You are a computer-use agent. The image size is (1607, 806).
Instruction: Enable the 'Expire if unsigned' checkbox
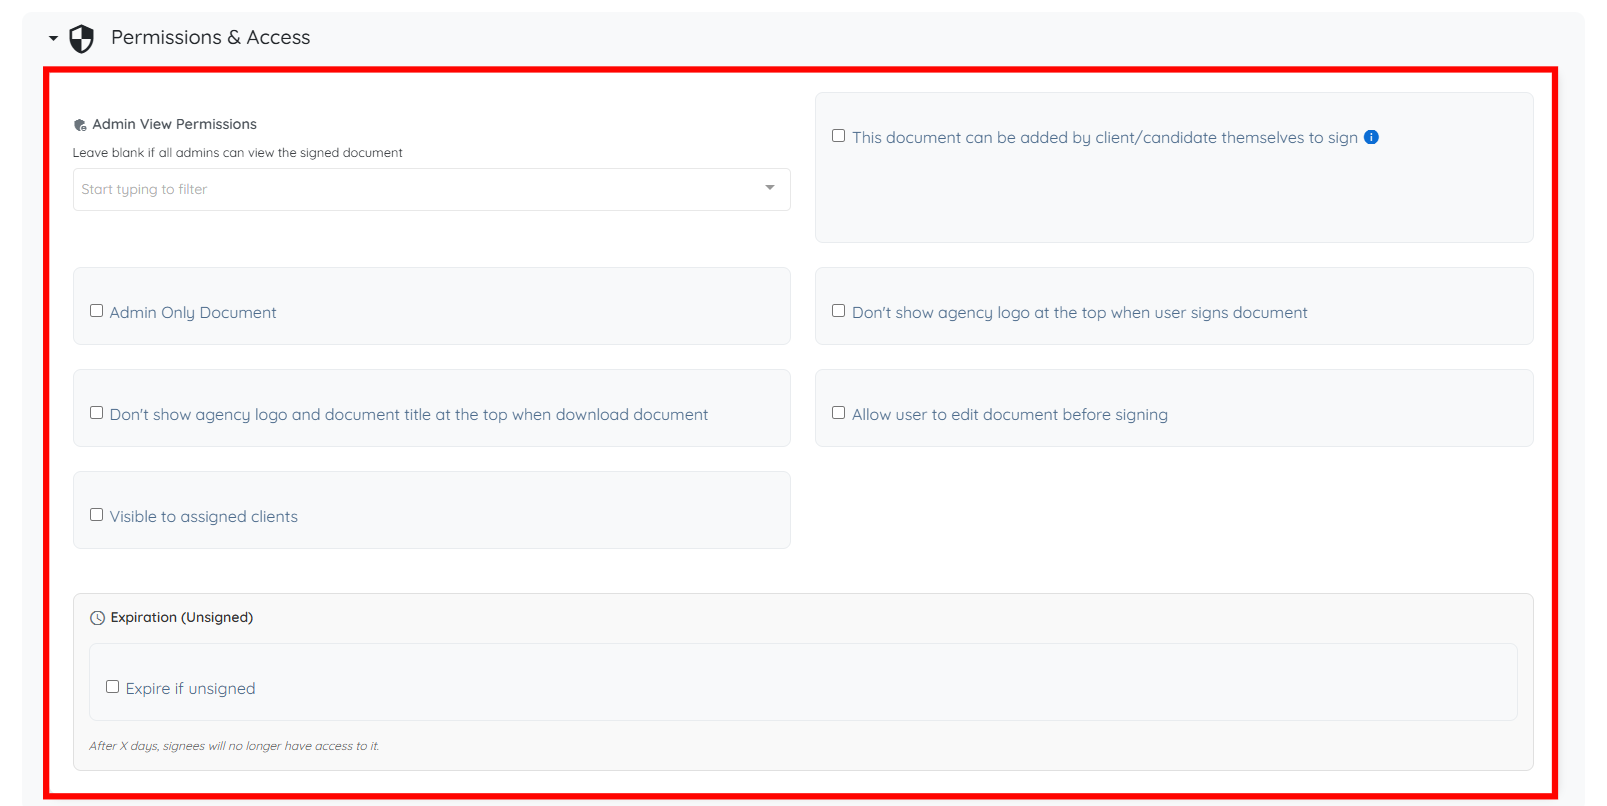tap(112, 687)
